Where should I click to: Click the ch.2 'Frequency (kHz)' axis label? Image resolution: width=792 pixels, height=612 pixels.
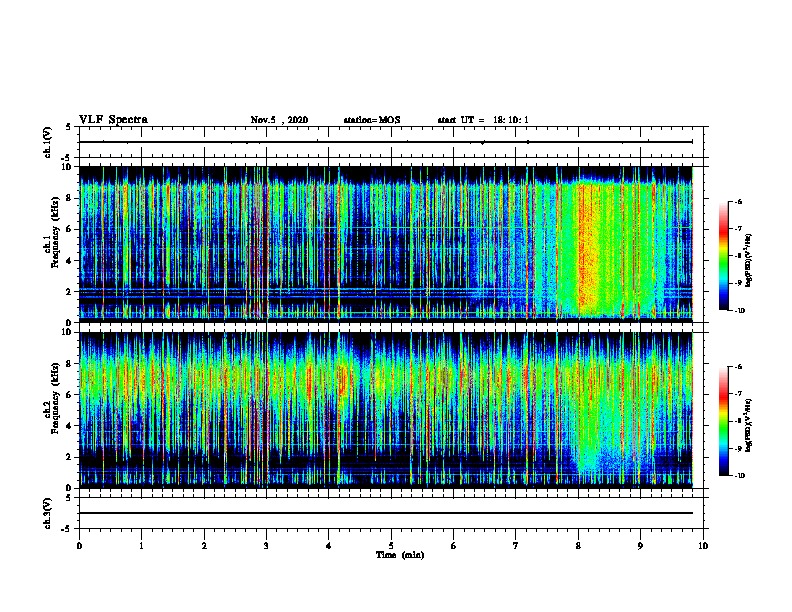[x=55, y=398]
